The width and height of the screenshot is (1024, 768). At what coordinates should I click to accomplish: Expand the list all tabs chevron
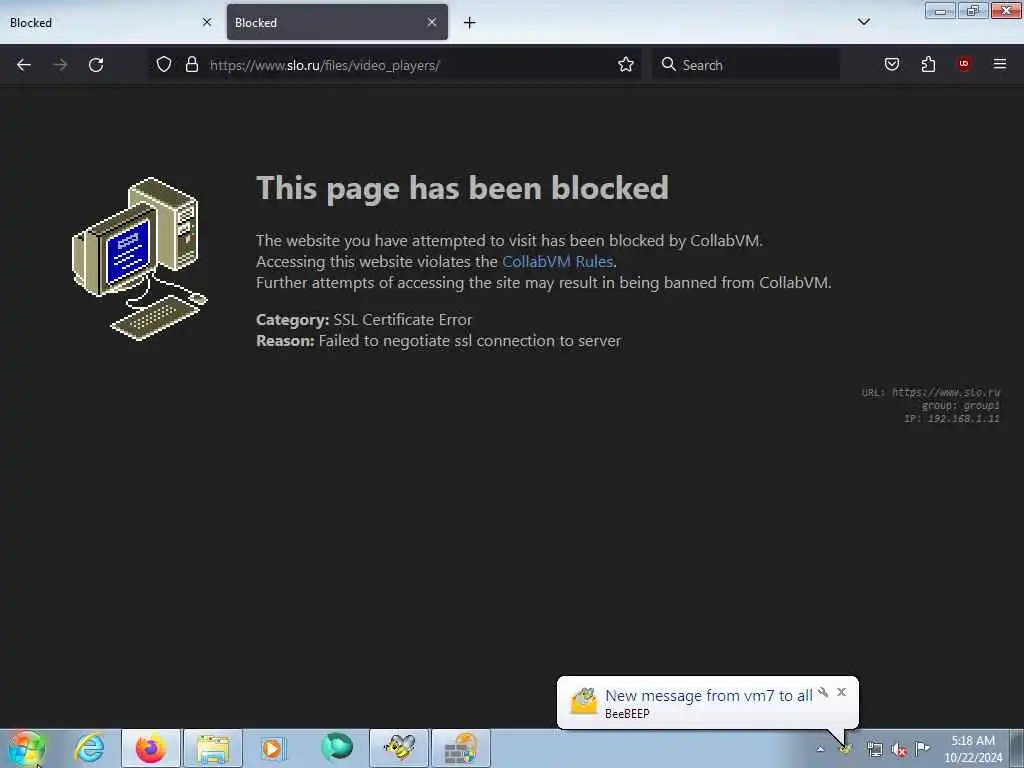point(864,22)
